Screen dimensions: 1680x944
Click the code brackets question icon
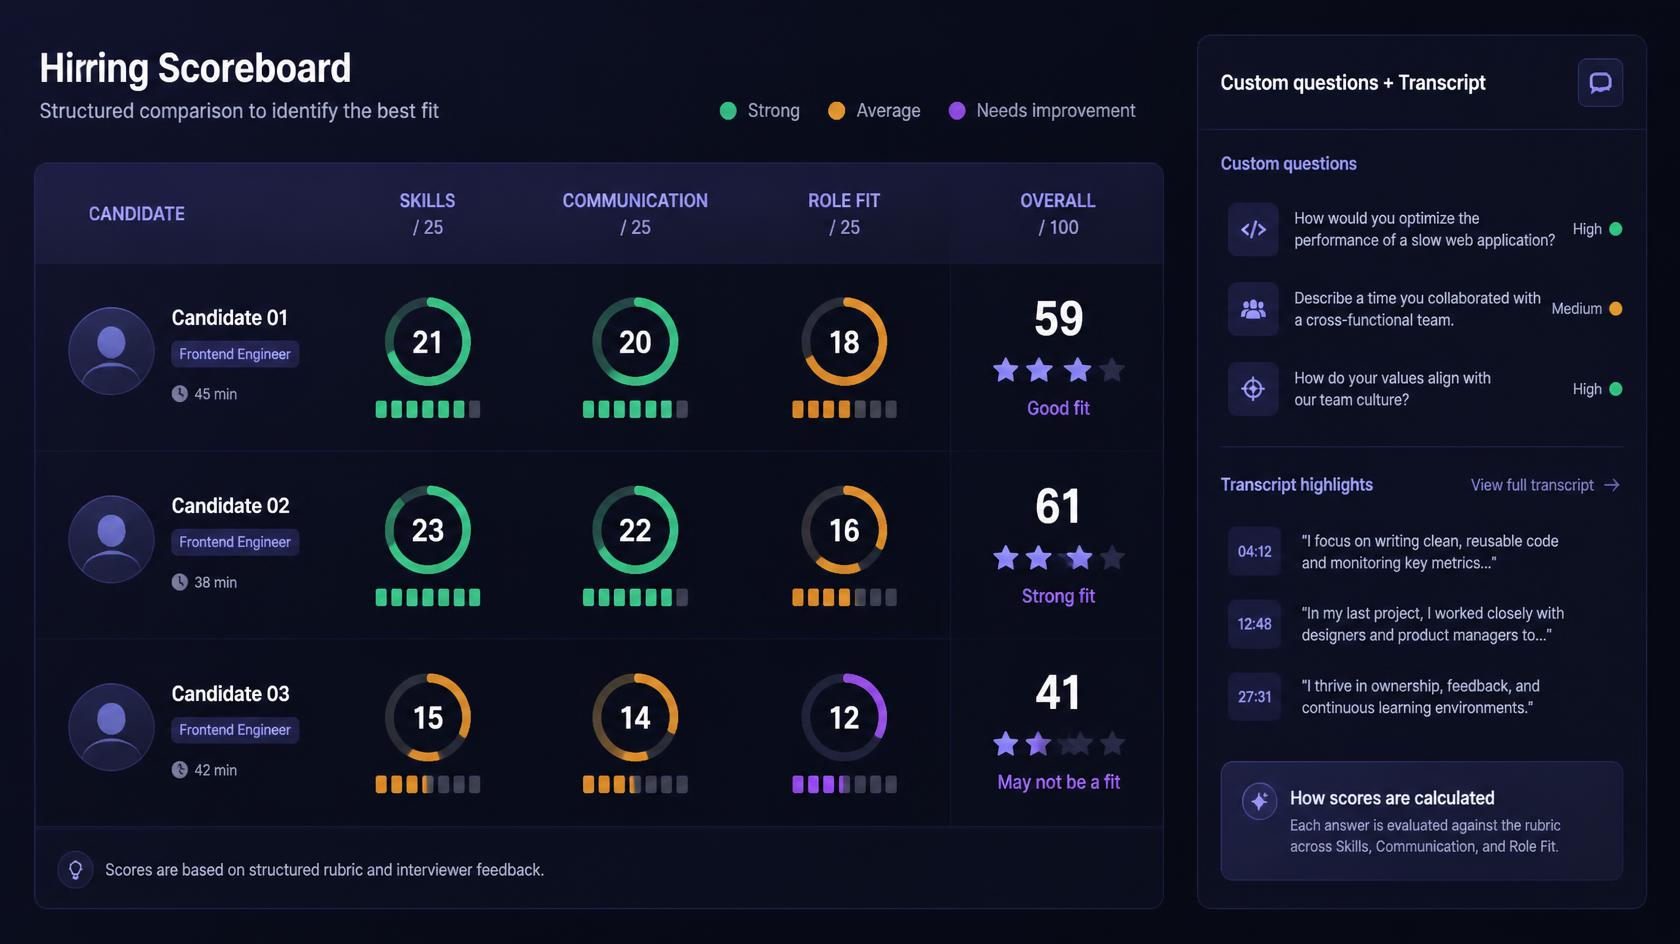1253,229
